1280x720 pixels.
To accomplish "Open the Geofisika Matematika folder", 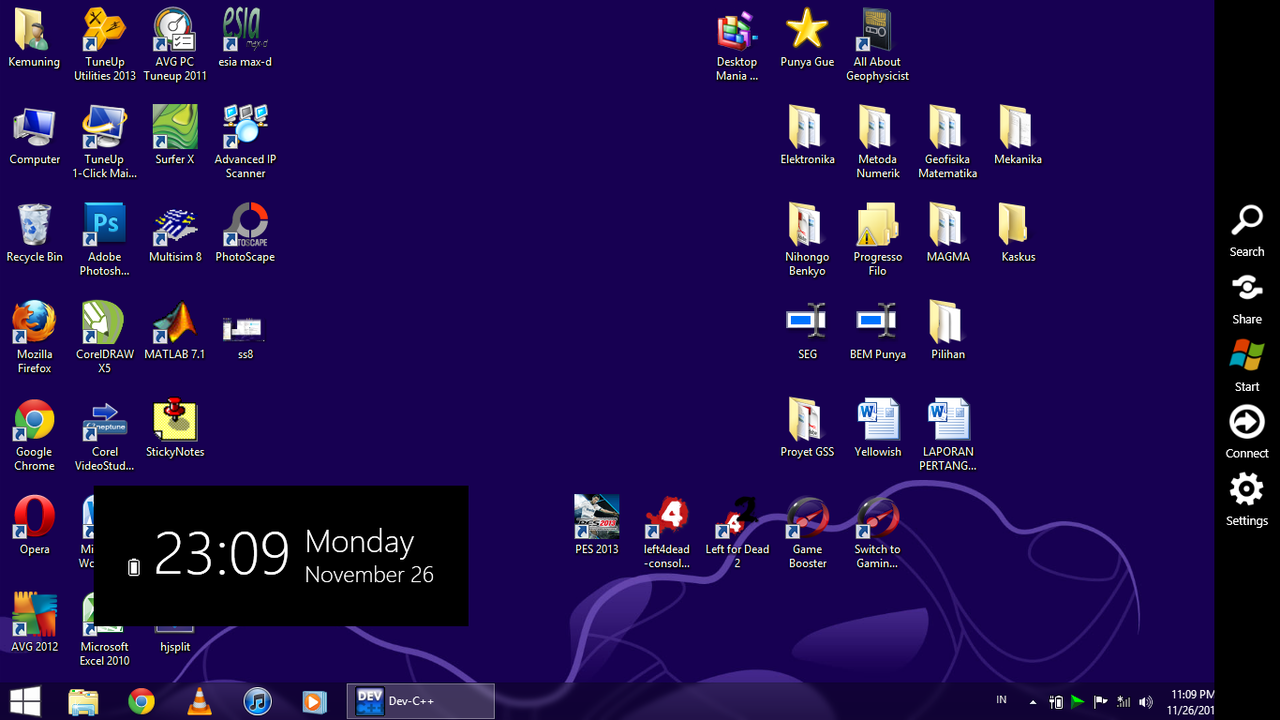I will pos(947,142).
